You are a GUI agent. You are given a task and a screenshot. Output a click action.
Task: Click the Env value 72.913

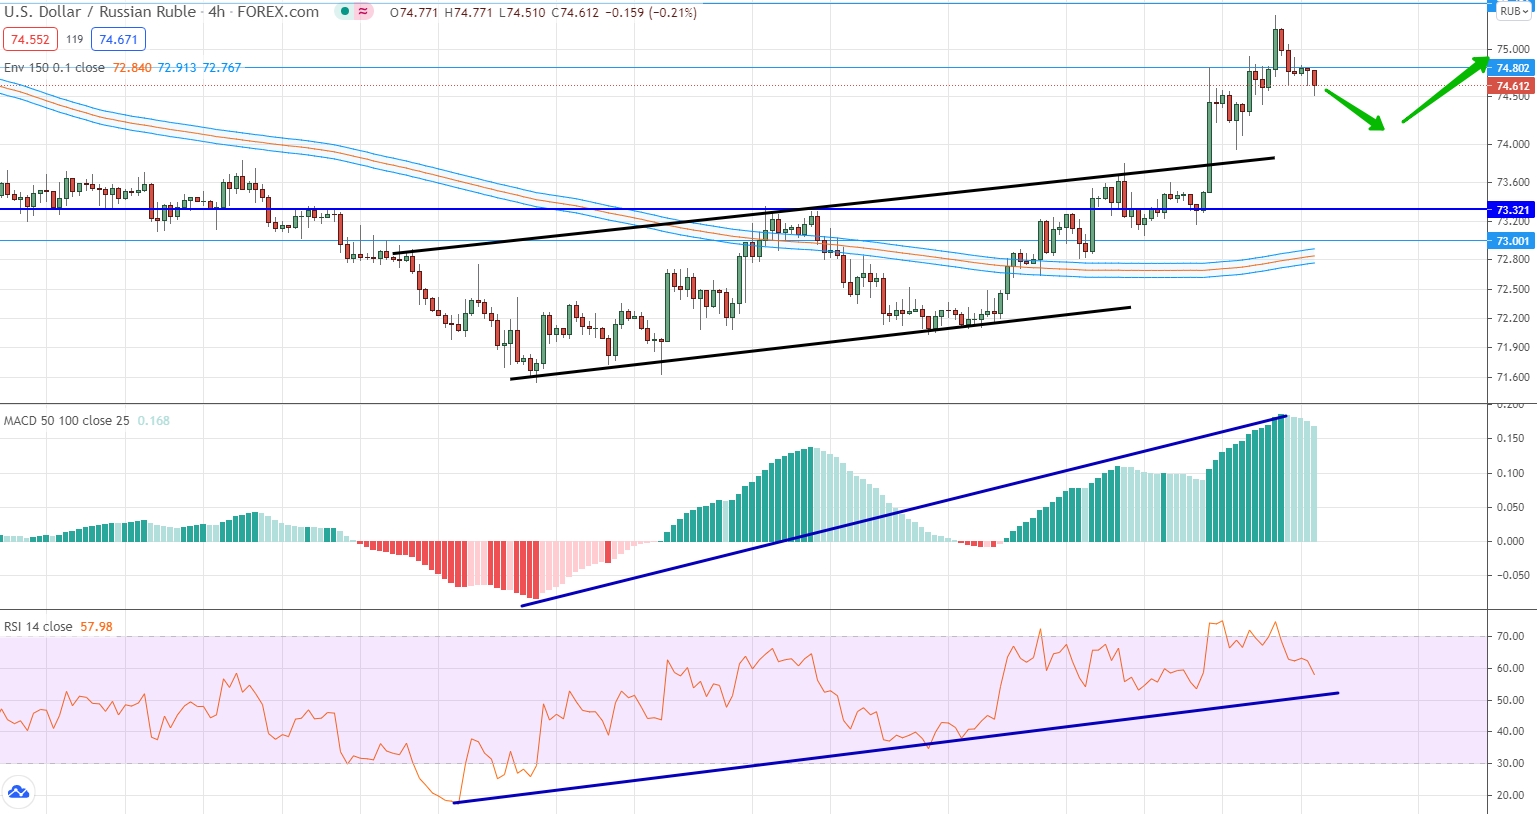(177, 68)
